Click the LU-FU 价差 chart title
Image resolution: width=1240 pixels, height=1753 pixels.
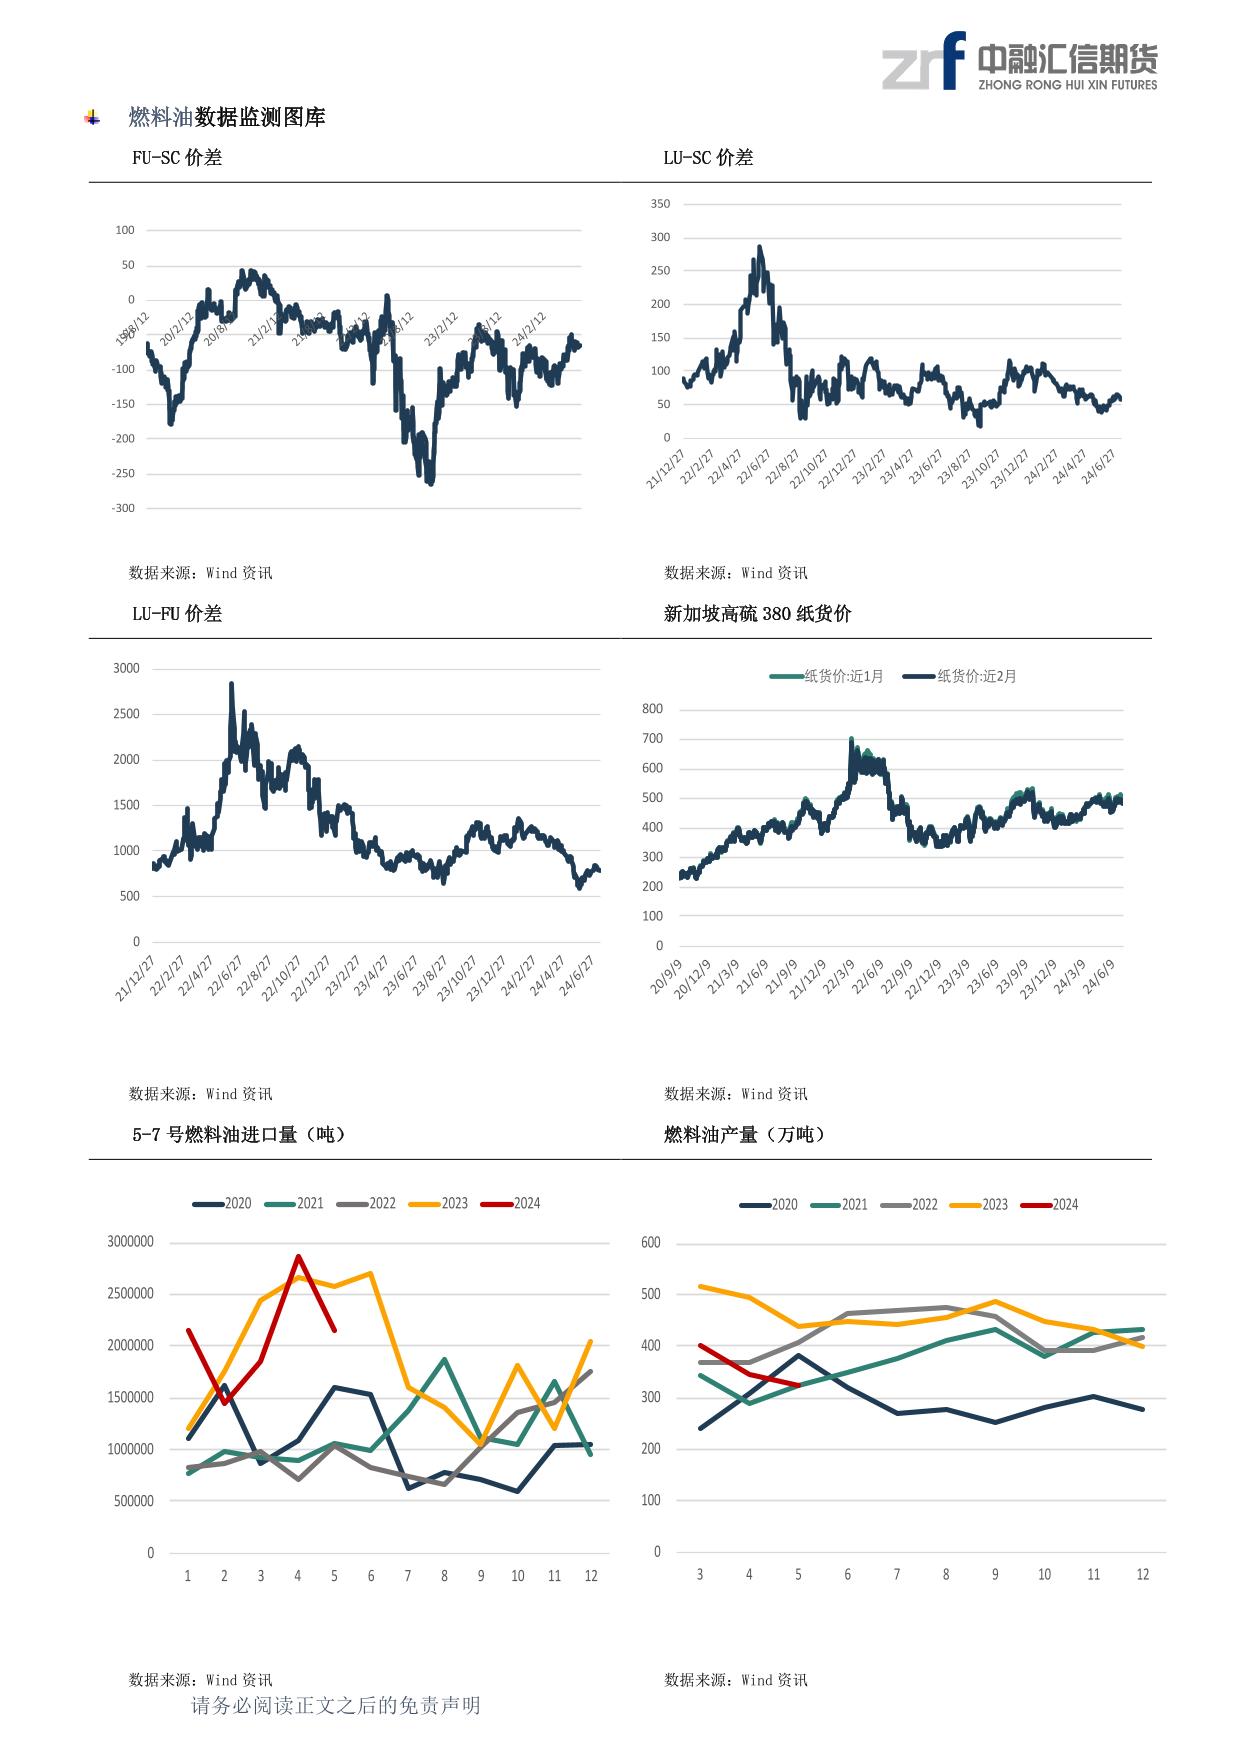[177, 613]
